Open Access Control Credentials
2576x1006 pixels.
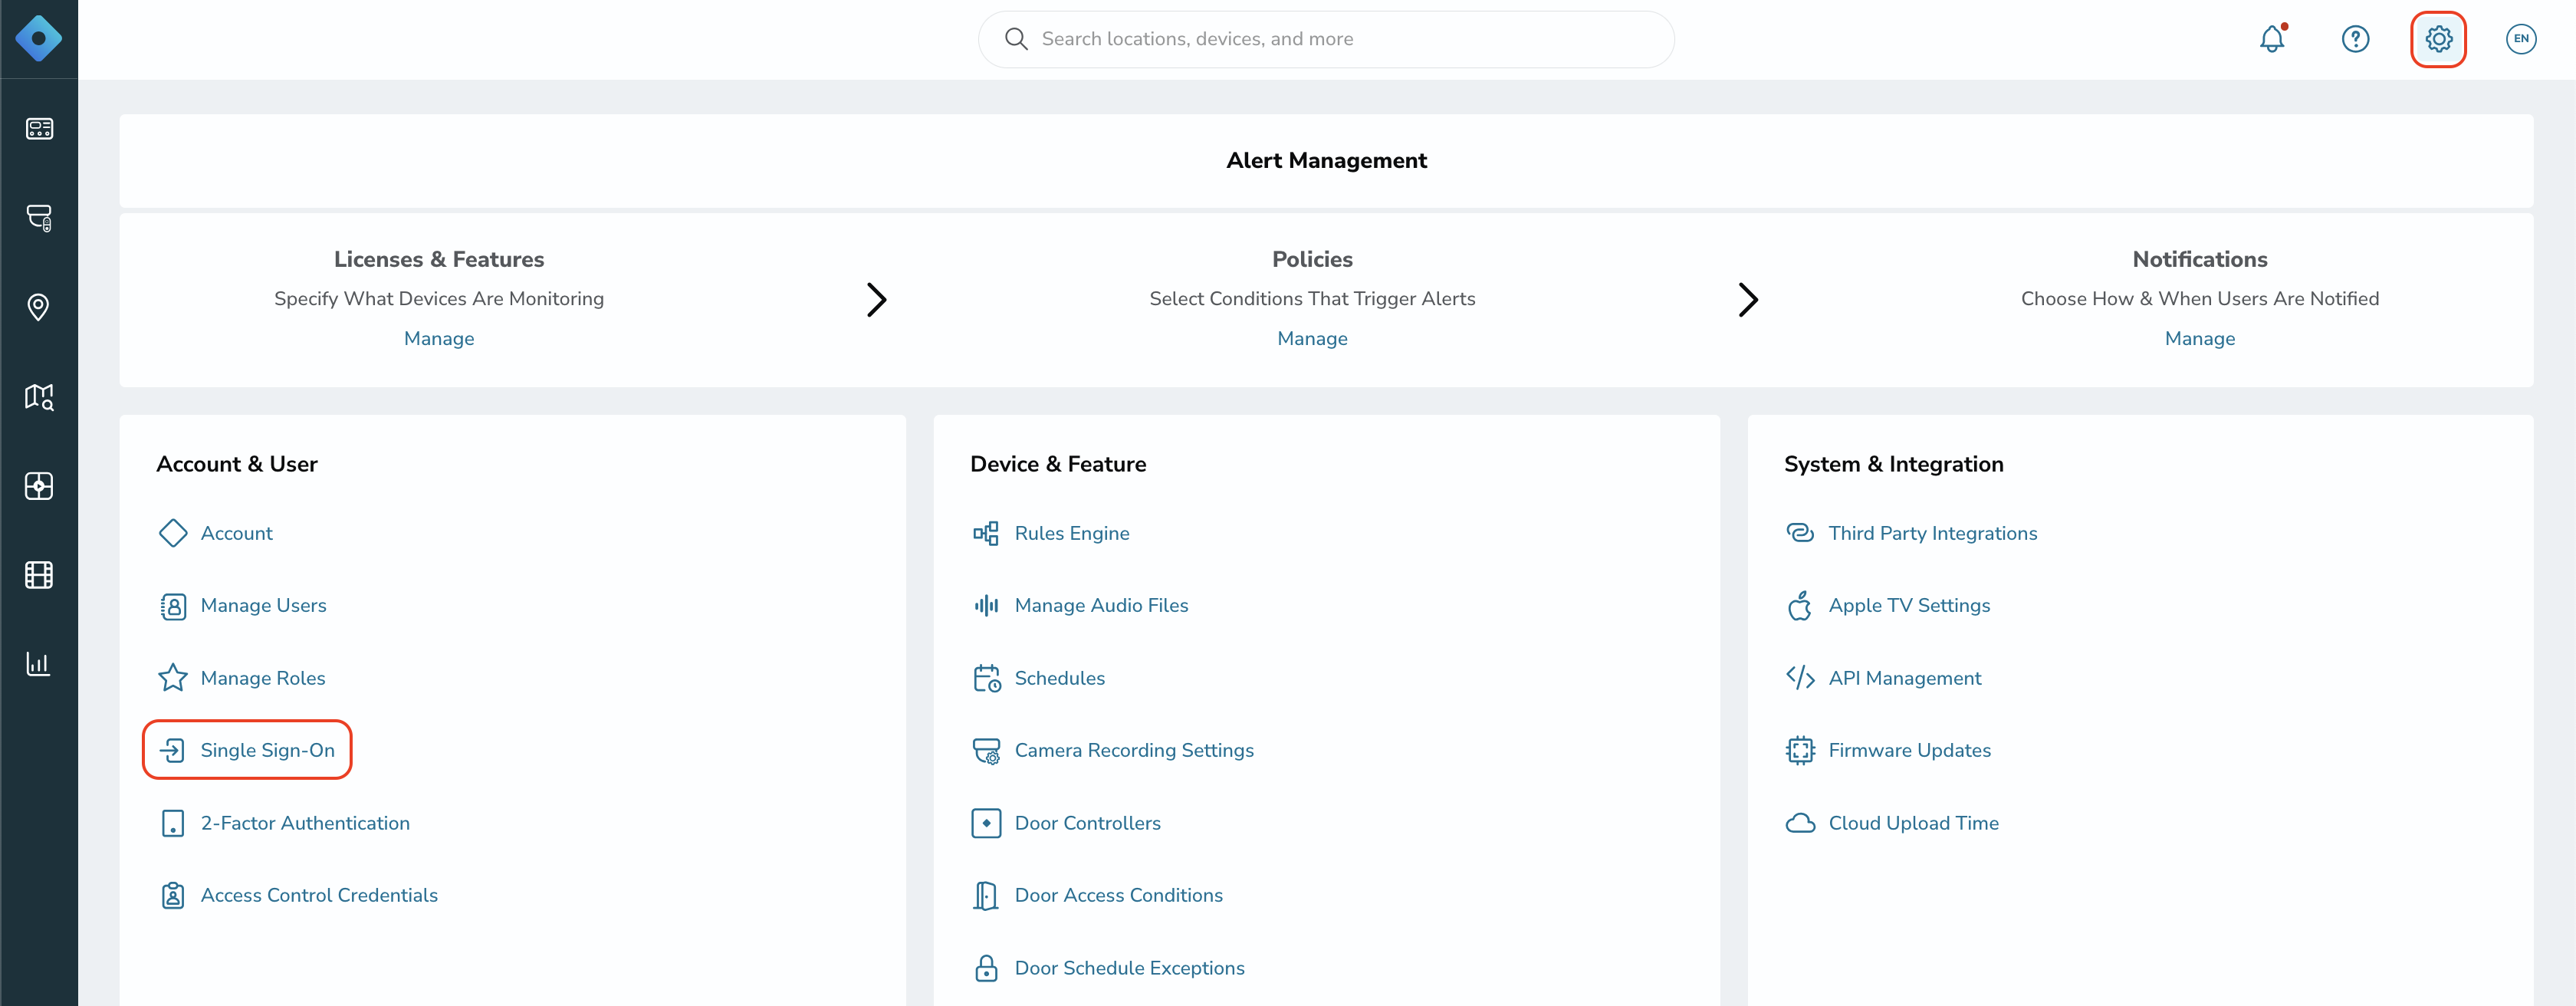click(x=319, y=895)
